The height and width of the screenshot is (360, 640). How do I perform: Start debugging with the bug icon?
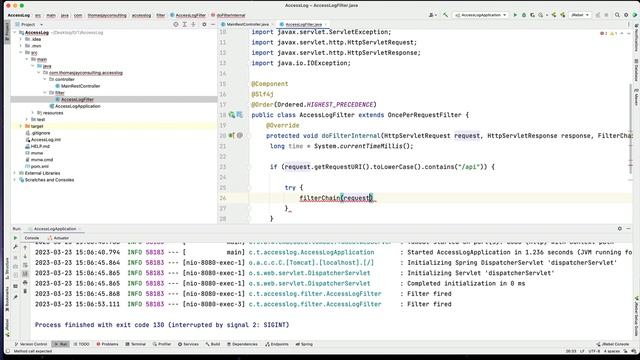tap(524, 15)
